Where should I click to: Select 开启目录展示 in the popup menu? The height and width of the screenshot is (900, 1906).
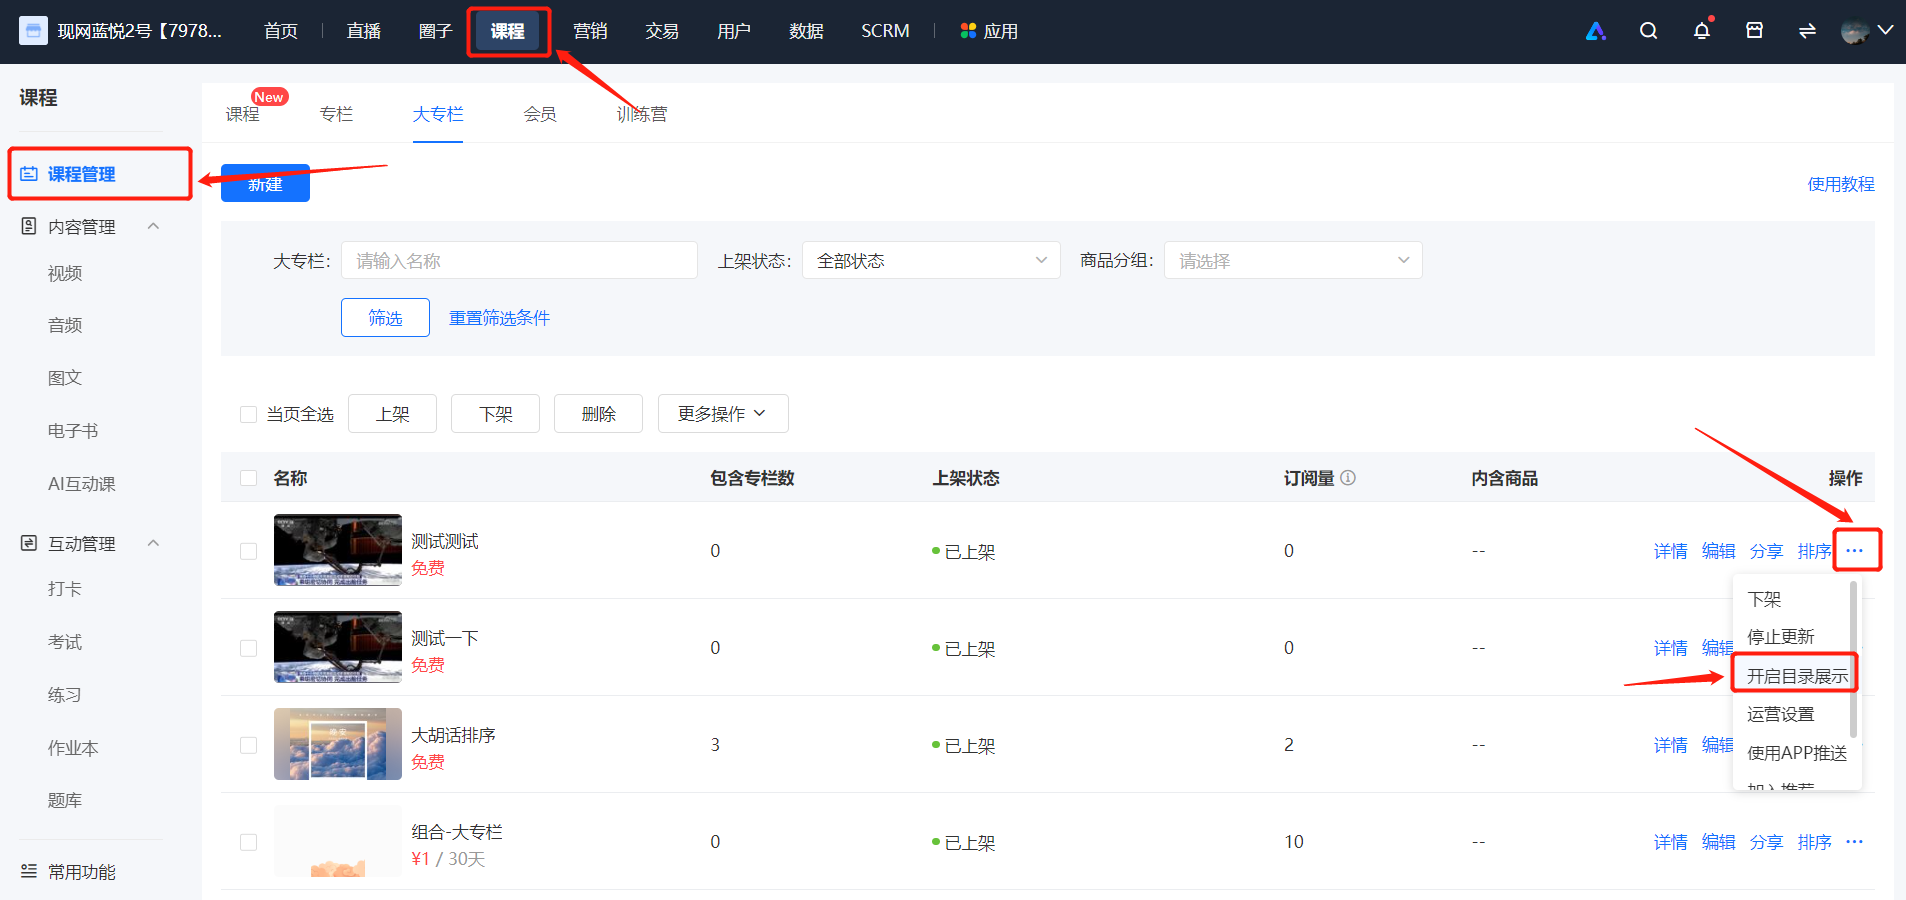(x=1797, y=676)
